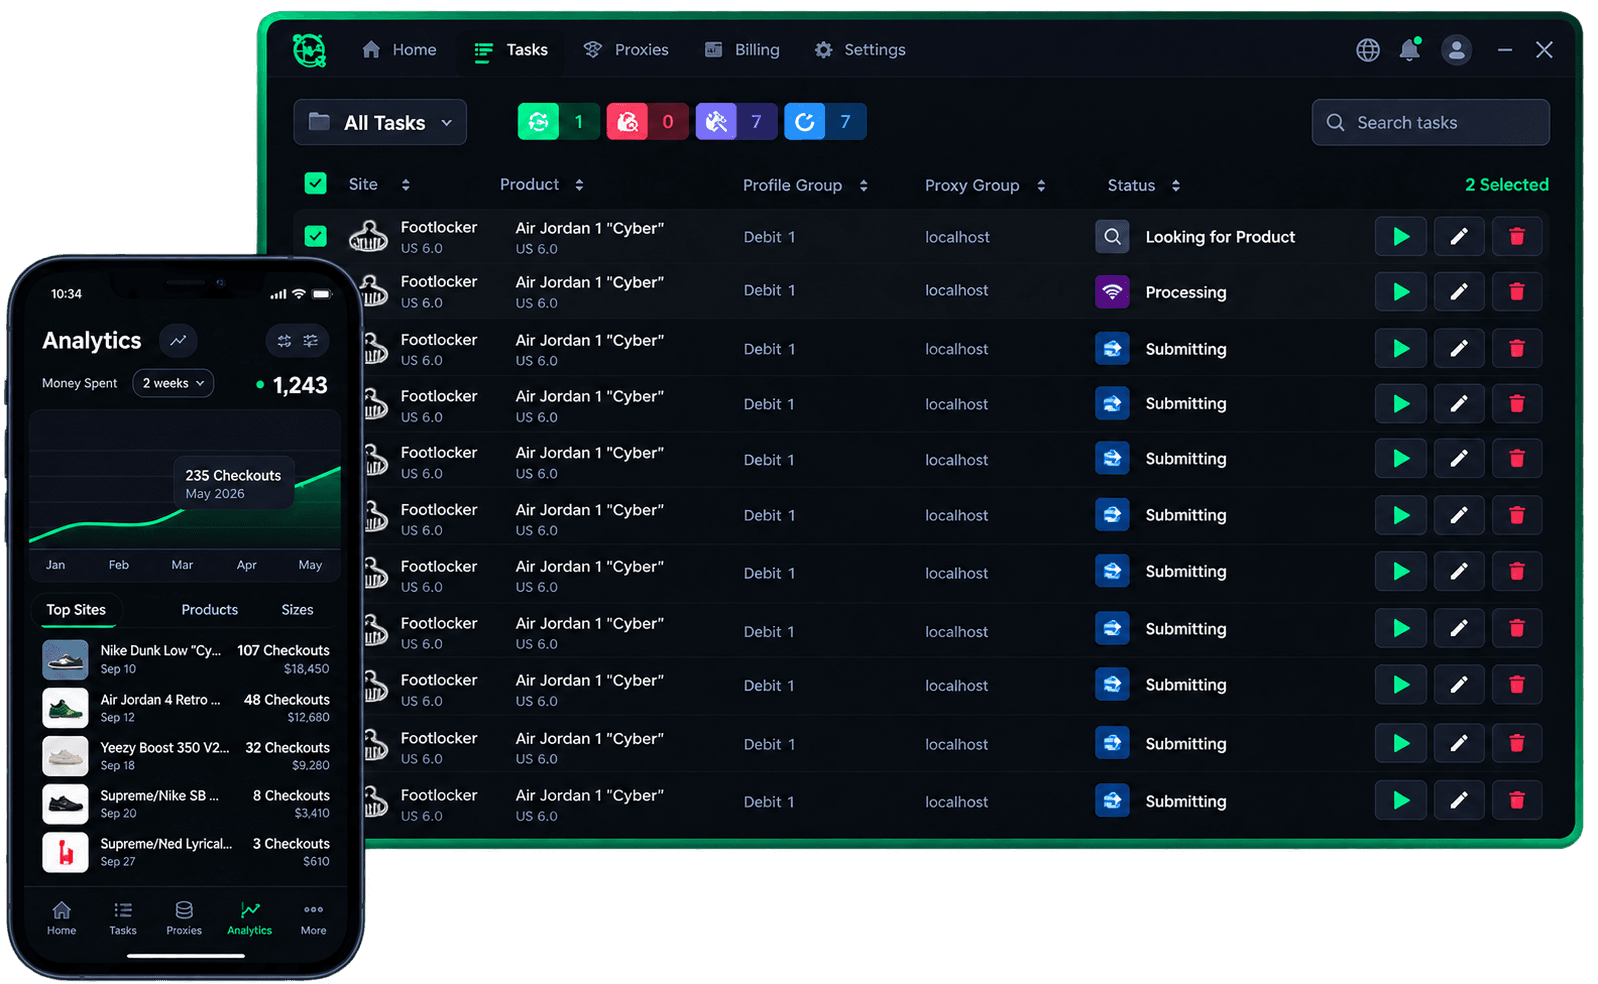
Task: Start the Processing task
Action: click(1401, 292)
